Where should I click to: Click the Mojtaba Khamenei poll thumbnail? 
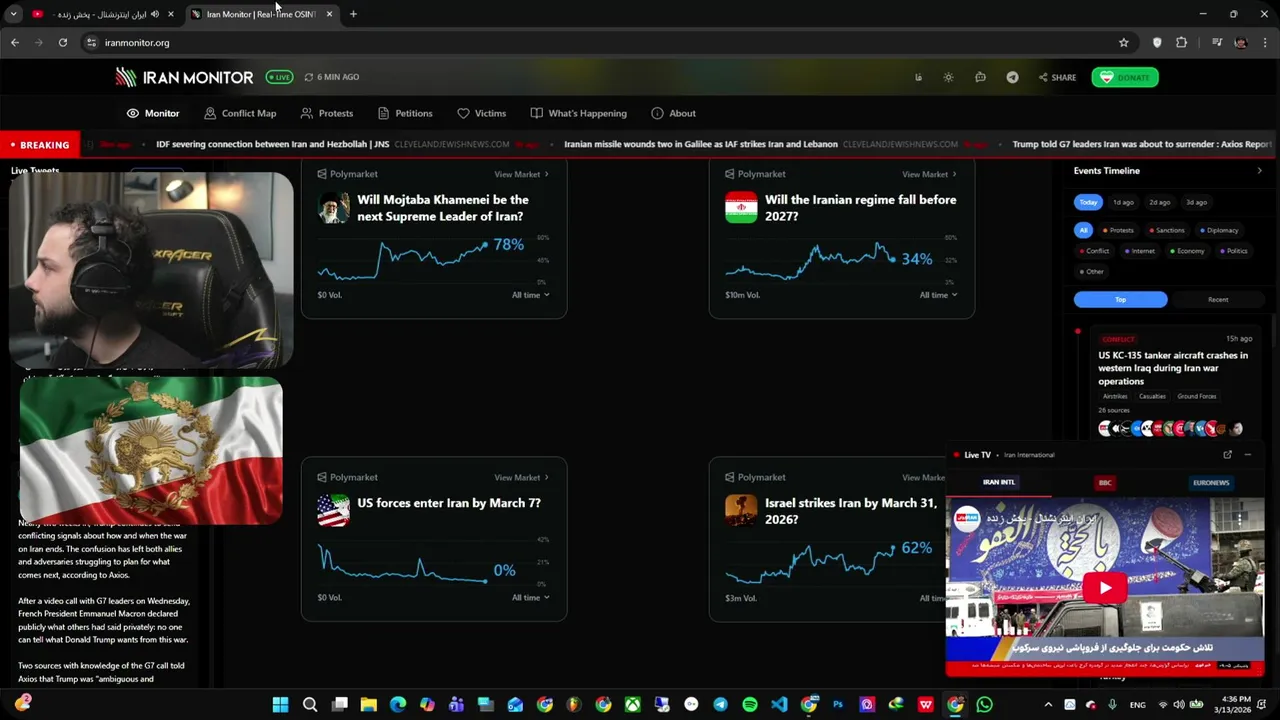pos(333,208)
